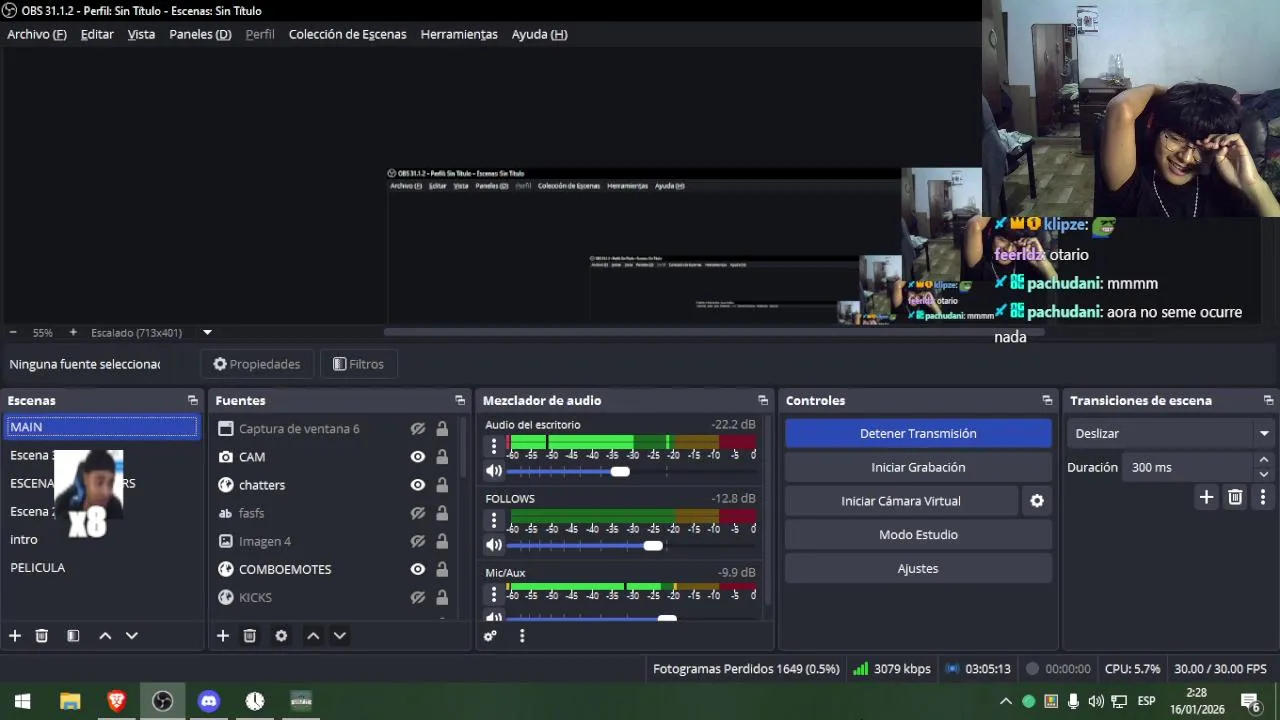
Task: Open source properties gear in Fuentes toolbar
Action: tap(281, 635)
